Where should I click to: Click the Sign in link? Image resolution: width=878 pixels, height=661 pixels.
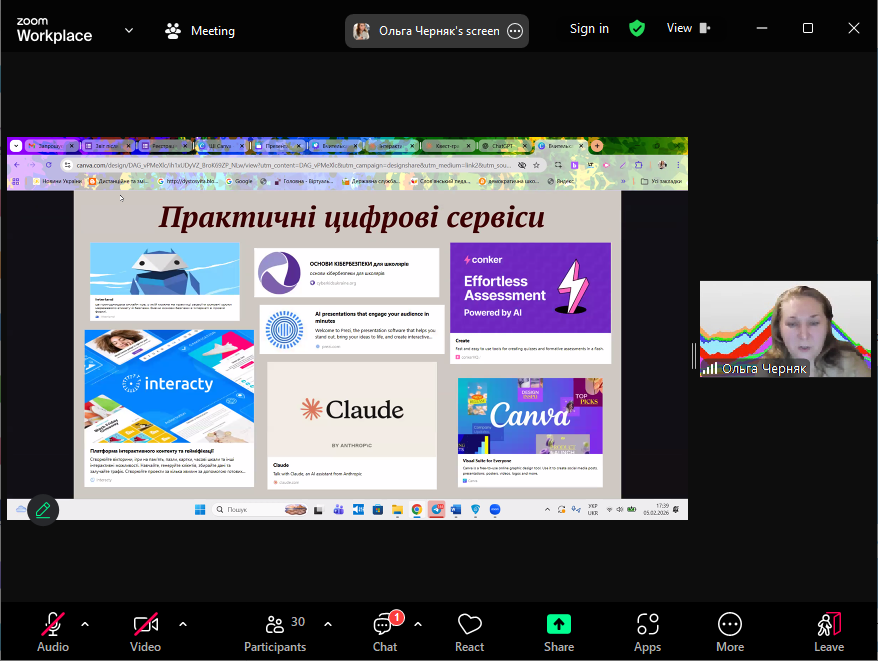click(x=589, y=28)
